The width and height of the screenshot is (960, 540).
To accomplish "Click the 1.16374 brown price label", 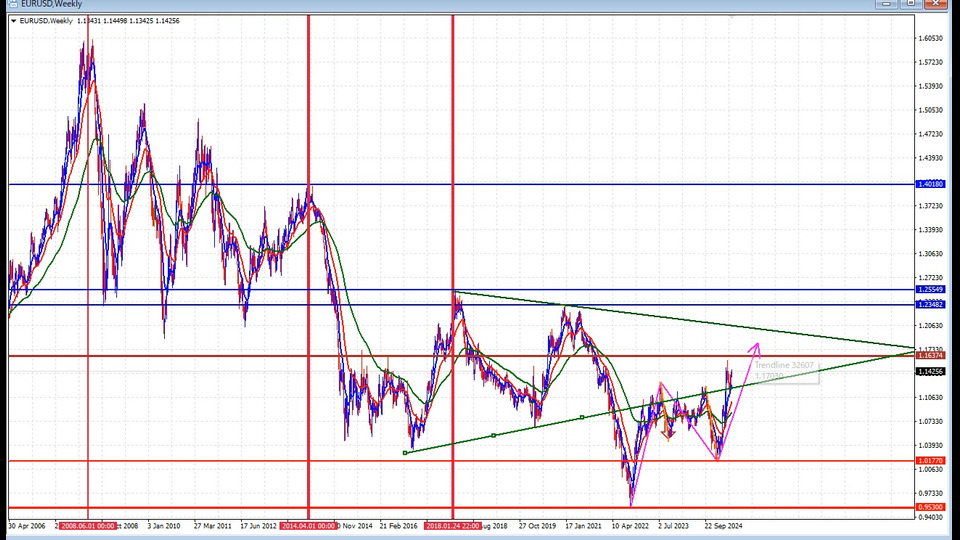I will pyautogui.click(x=930, y=355).
